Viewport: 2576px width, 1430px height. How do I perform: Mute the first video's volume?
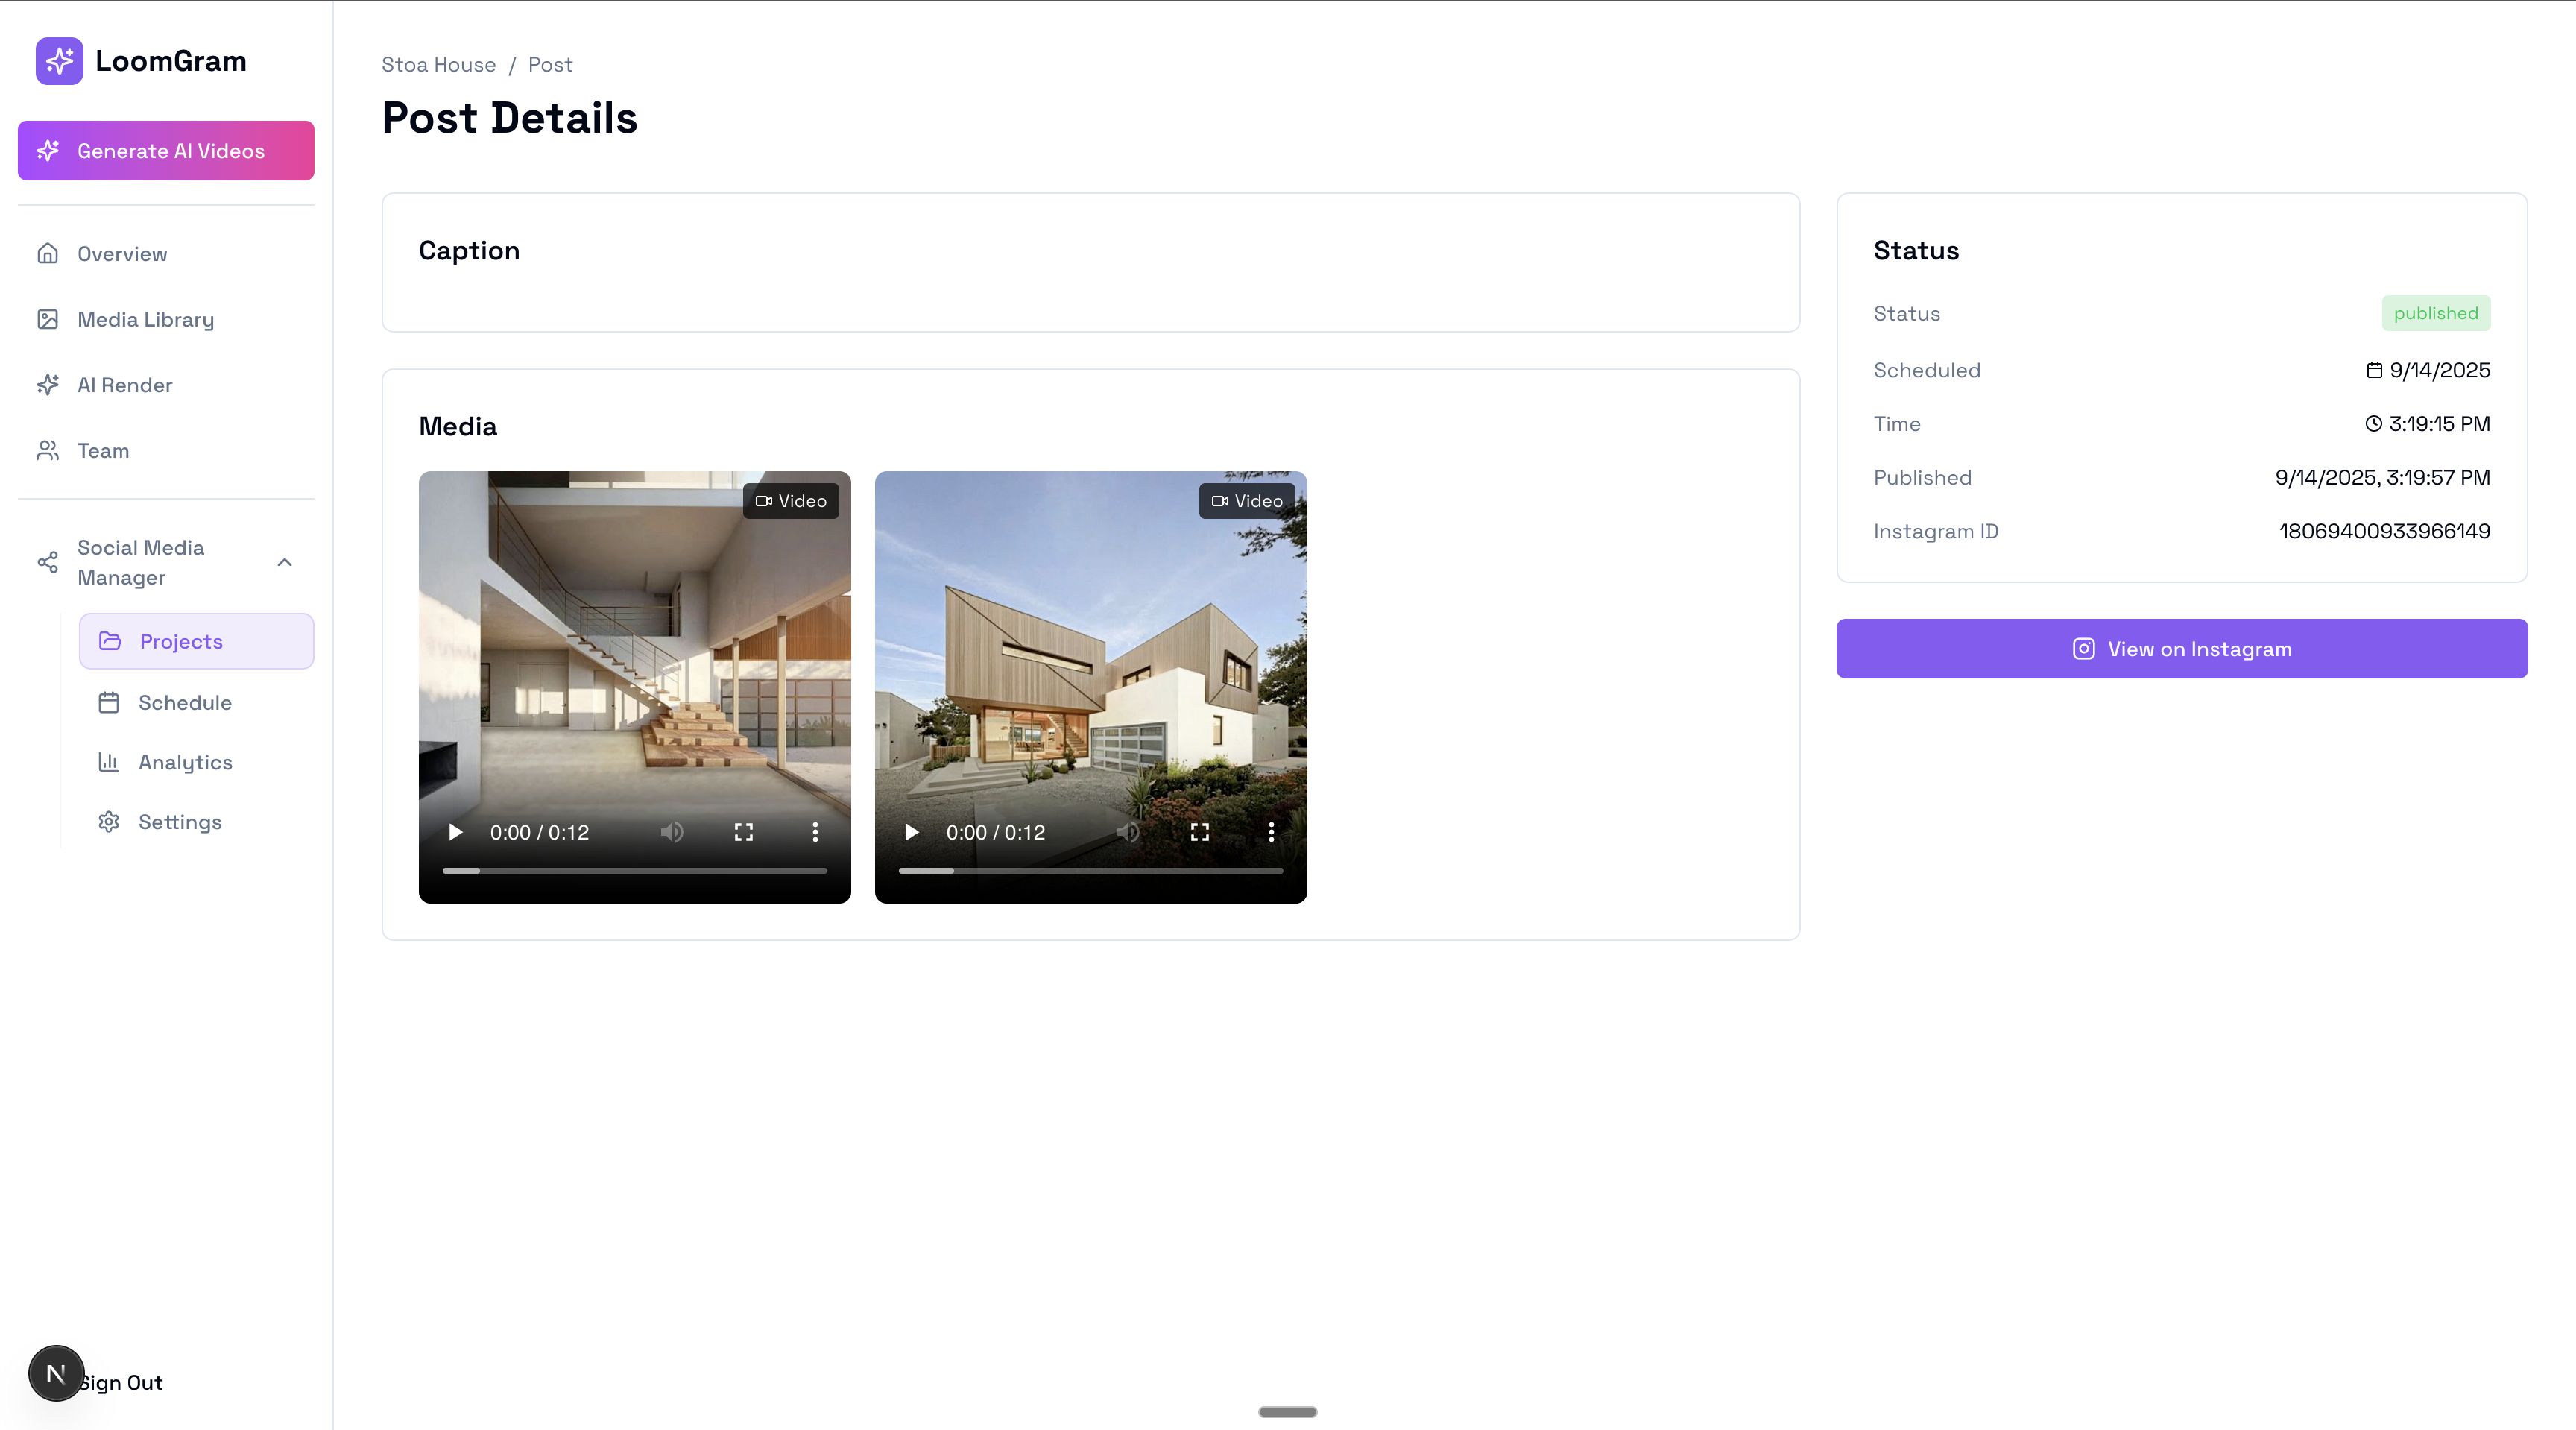pyautogui.click(x=672, y=832)
